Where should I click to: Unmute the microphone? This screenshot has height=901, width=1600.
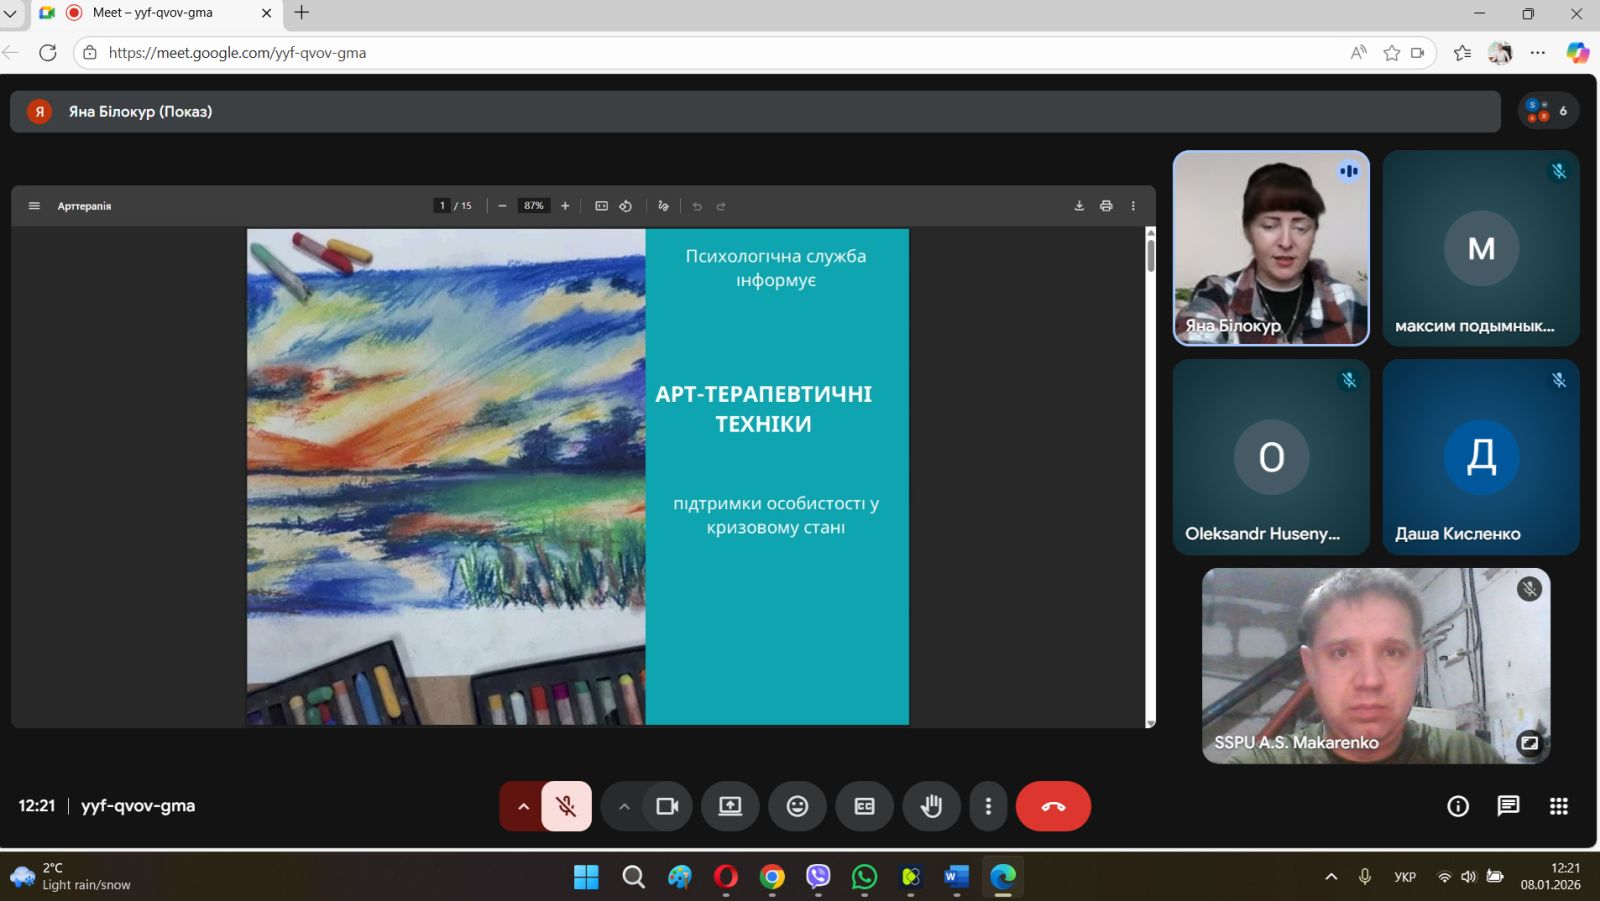click(566, 806)
